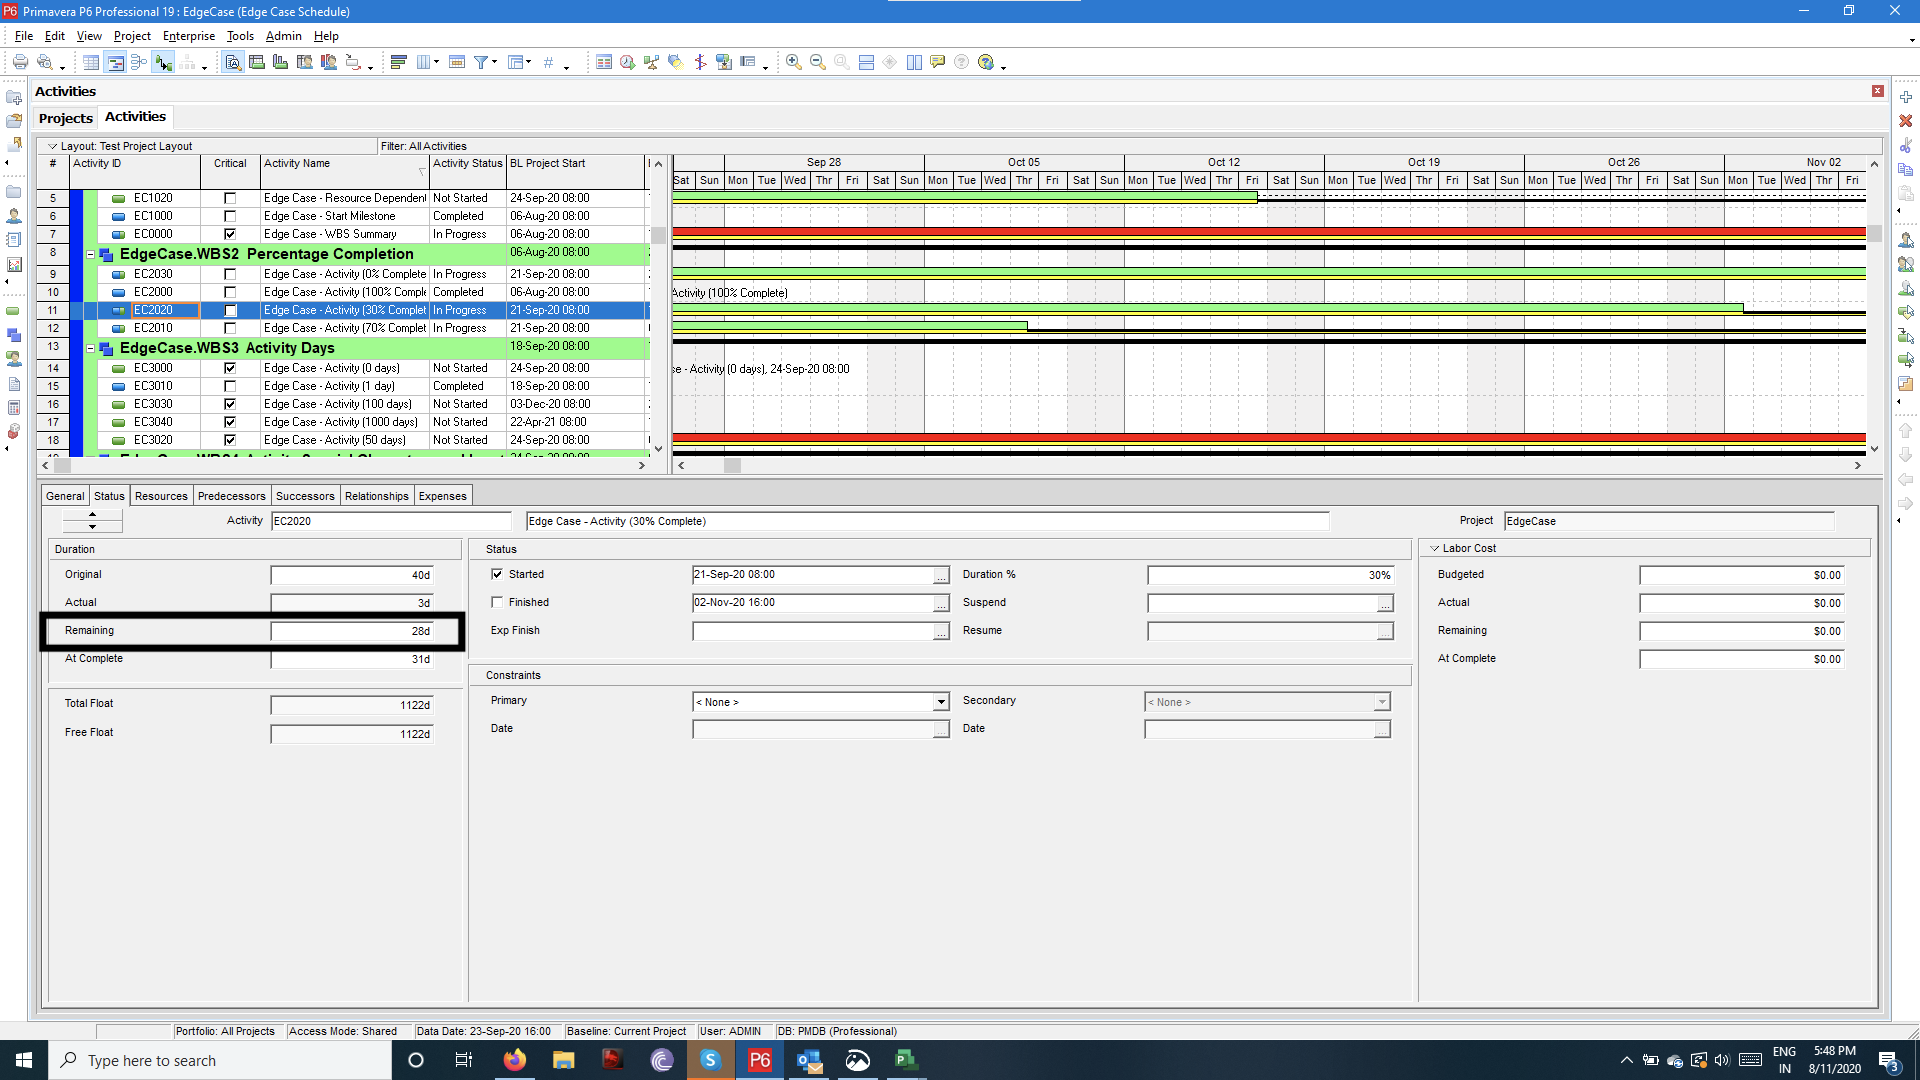Click the Remaining duration field

[351, 631]
